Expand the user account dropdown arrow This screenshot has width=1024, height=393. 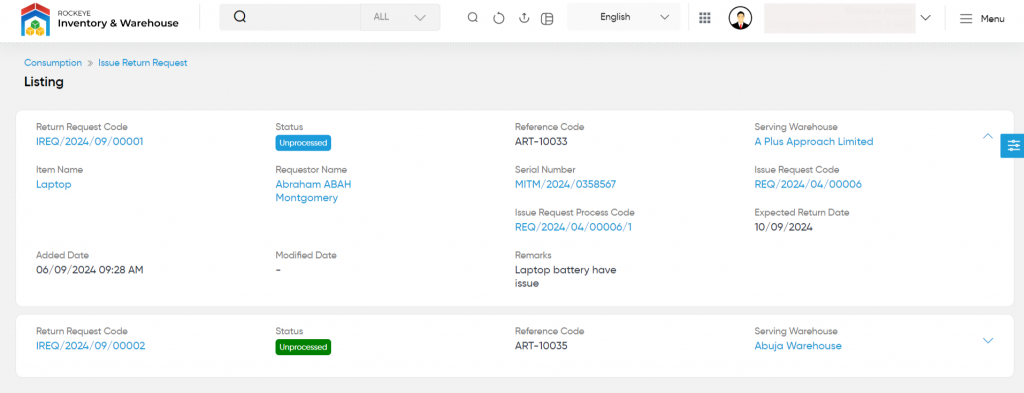[925, 18]
